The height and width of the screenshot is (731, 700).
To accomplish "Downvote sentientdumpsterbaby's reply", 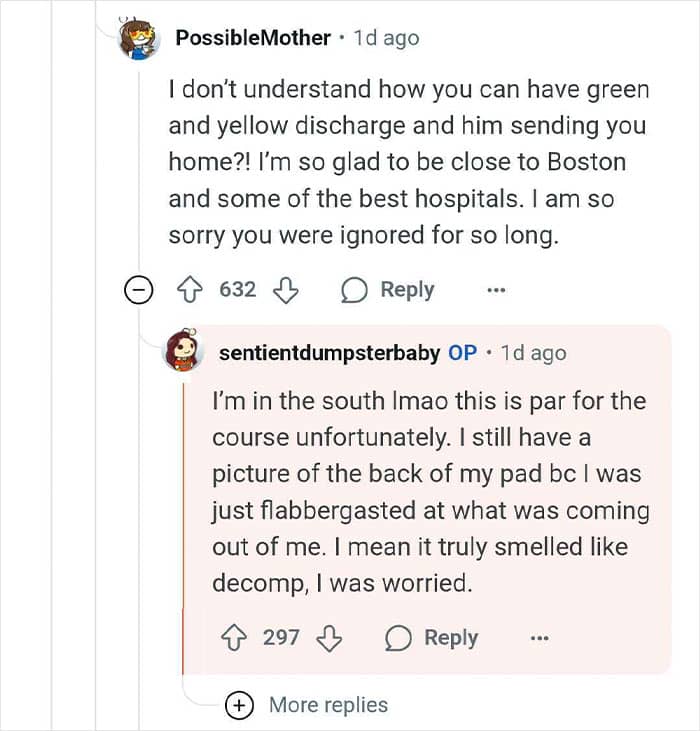I will (328, 638).
